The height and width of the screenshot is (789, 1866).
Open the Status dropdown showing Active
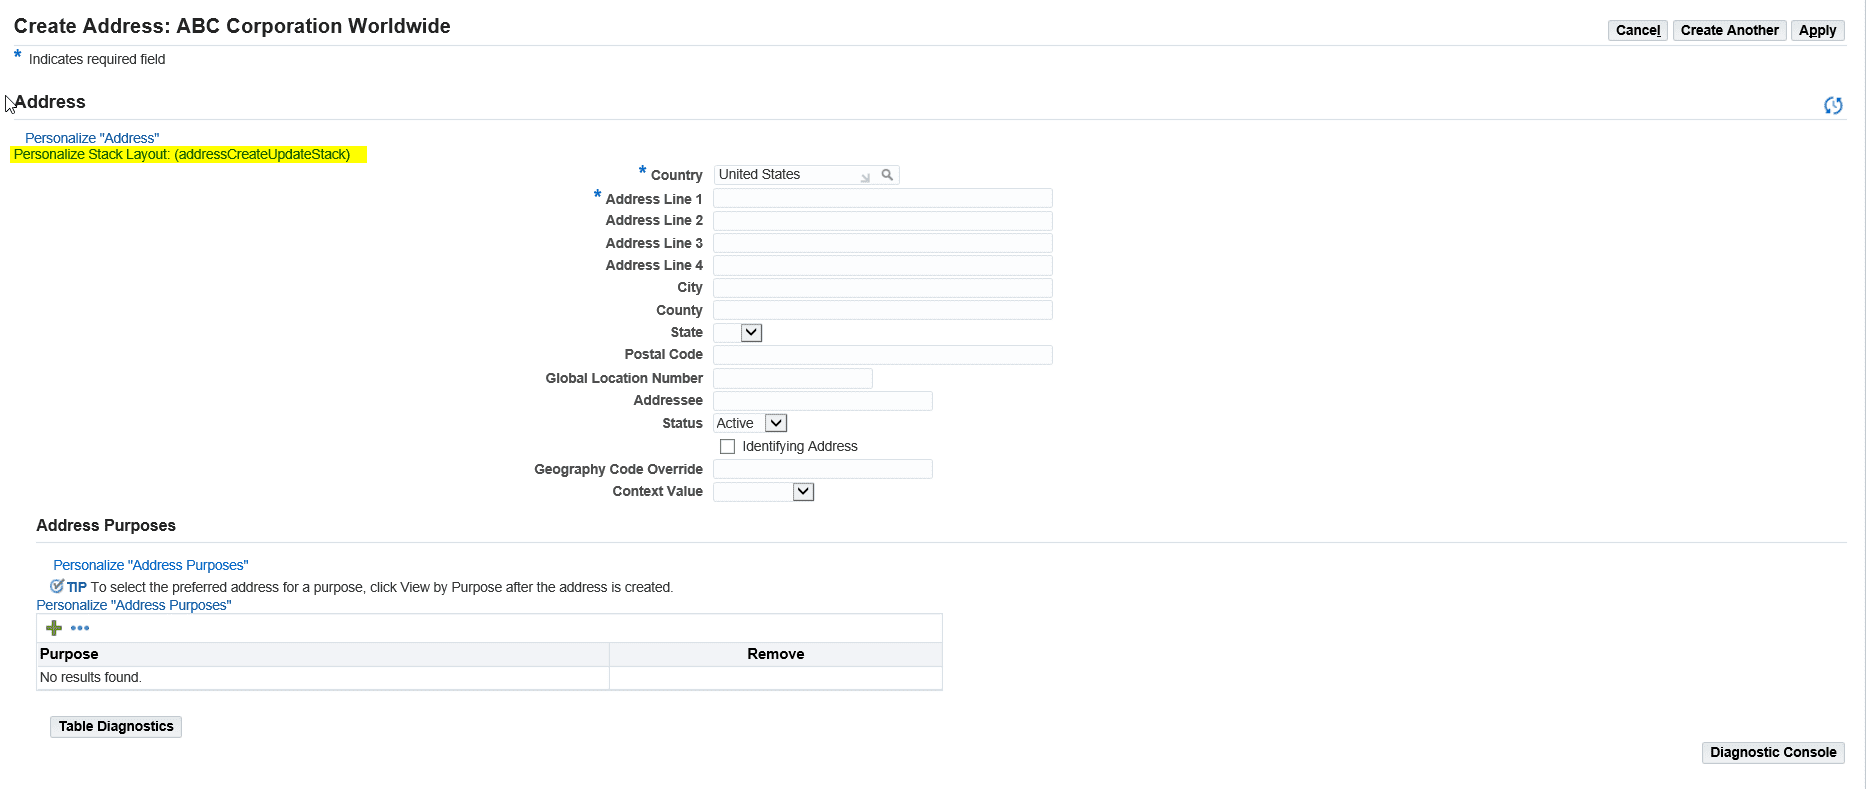pyautogui.click(x=775, y=423)
